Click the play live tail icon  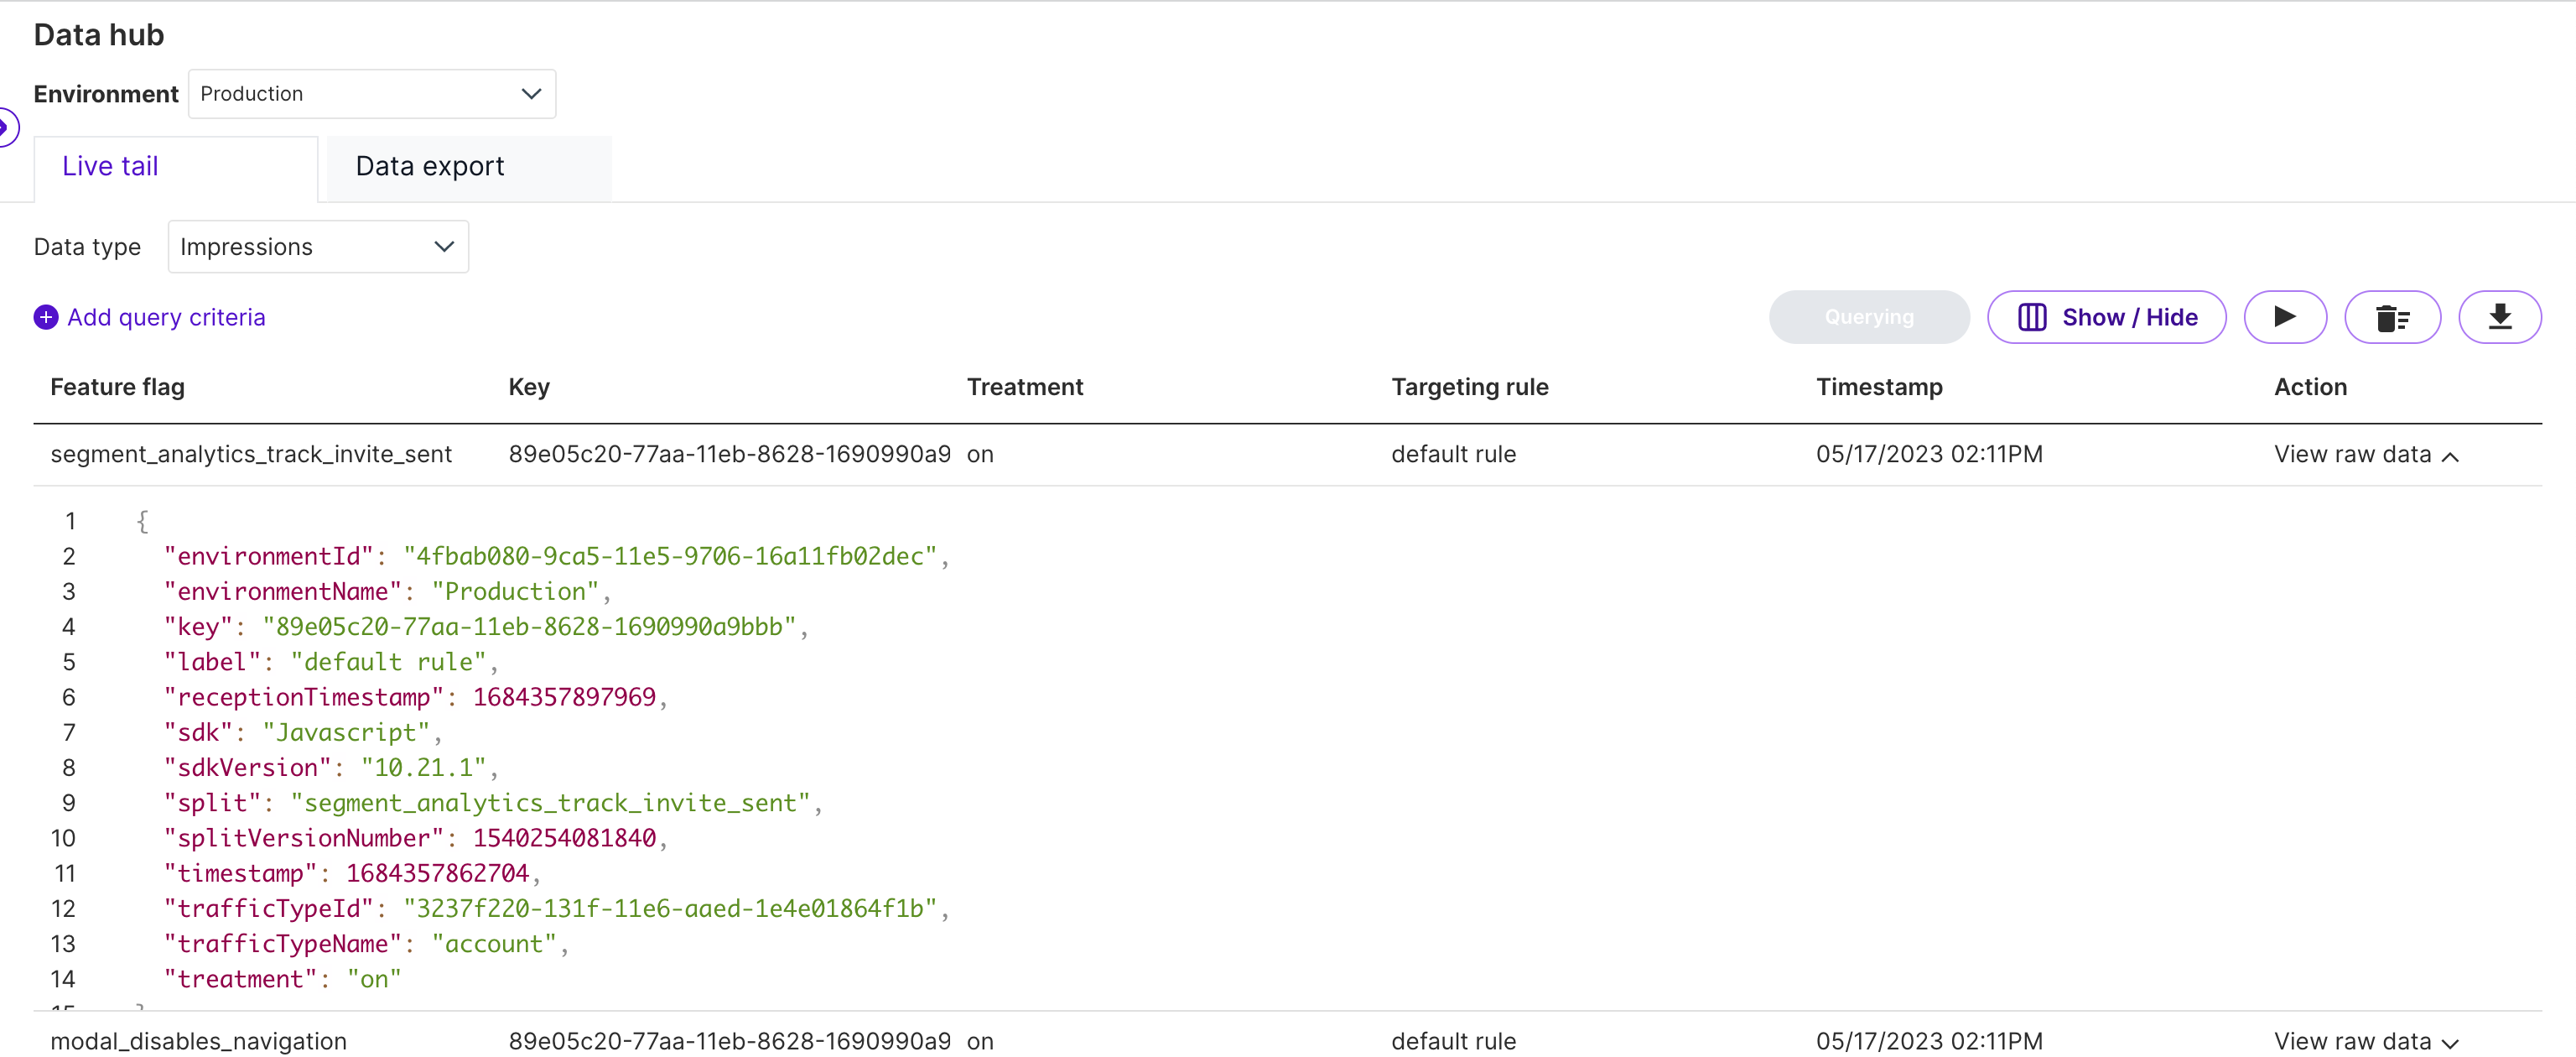(2284, 317)
